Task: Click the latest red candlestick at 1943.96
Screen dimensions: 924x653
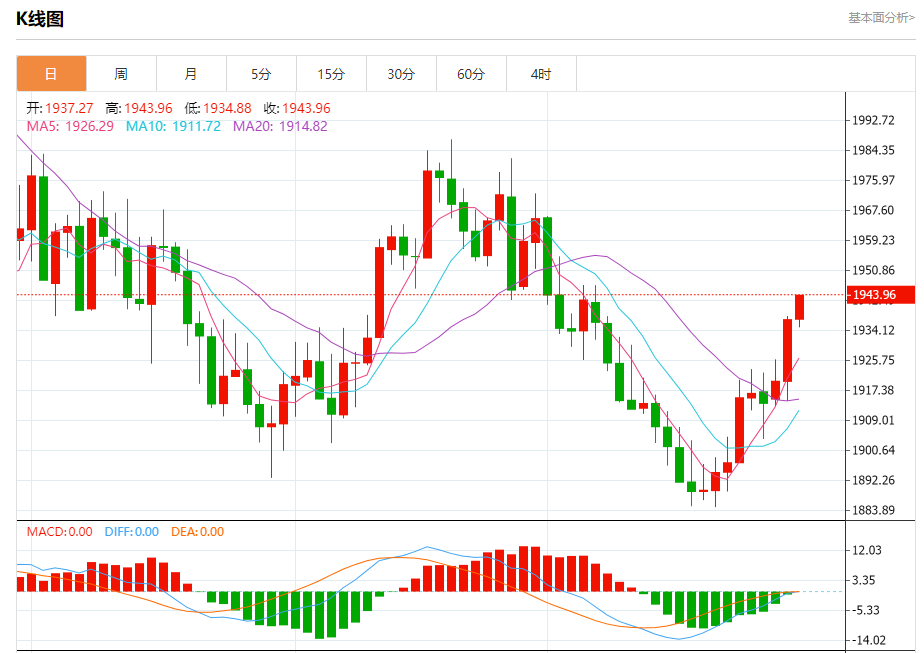Action: pyautogui.click(x=800, y=308)
